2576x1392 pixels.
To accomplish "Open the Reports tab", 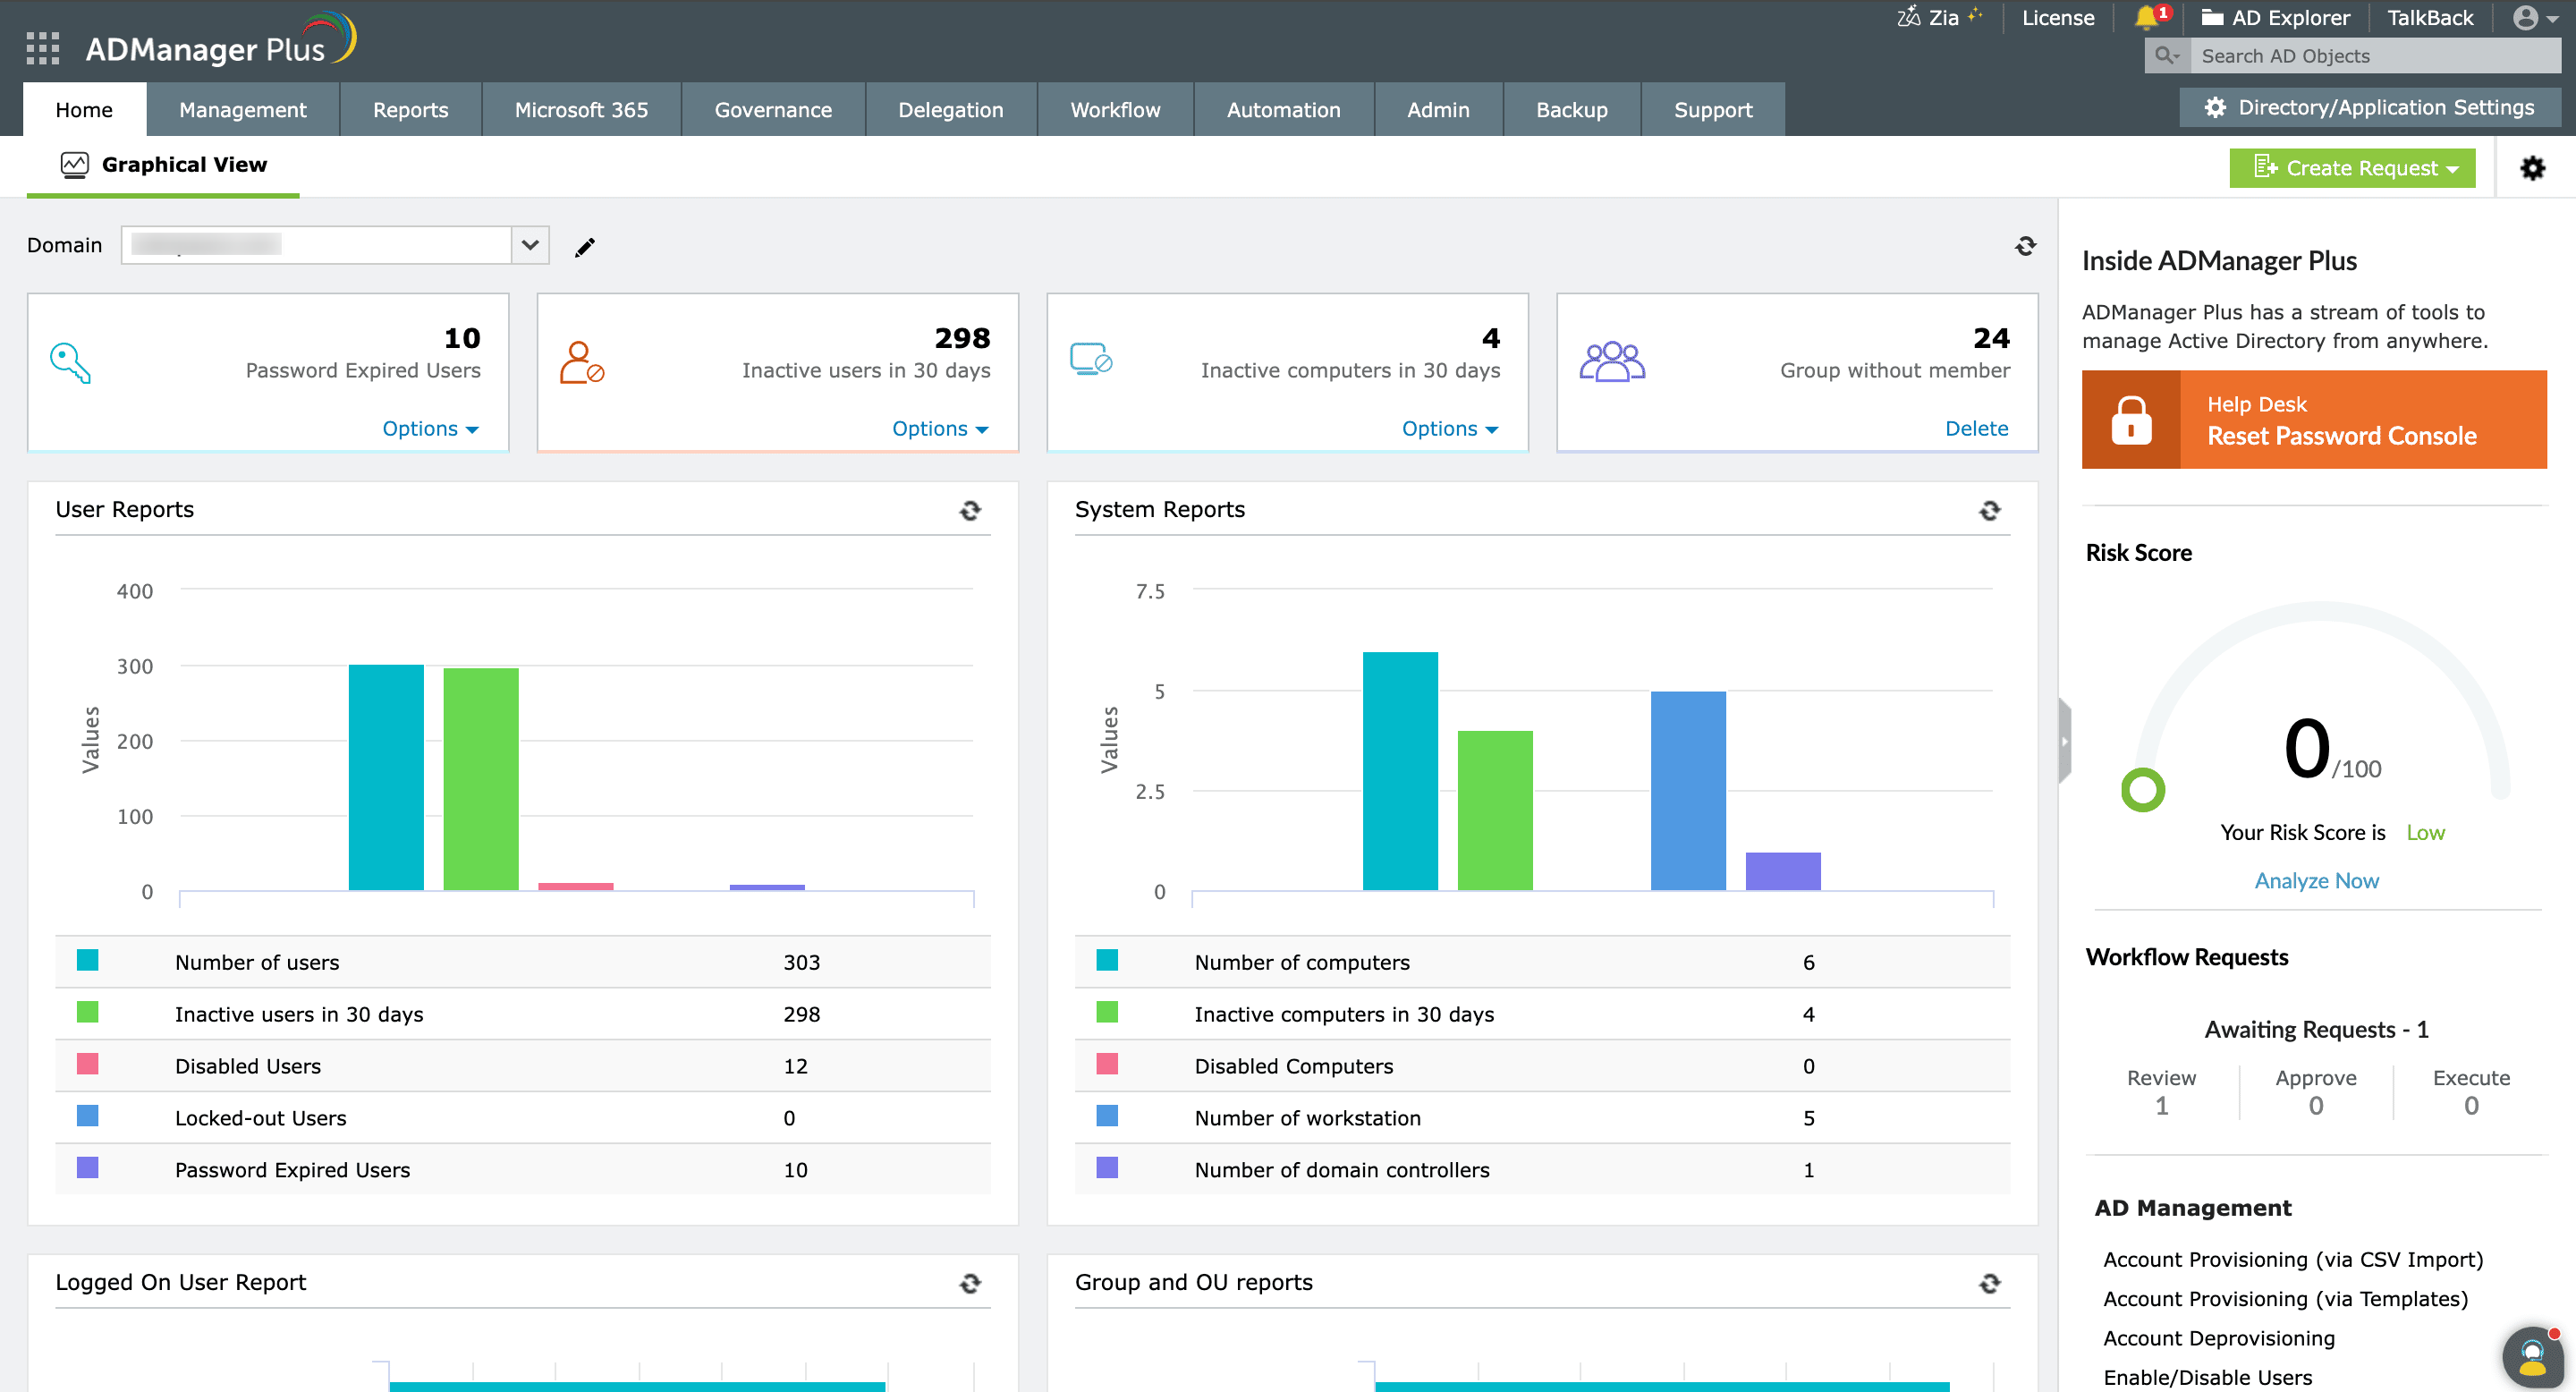I will [411, 110].
